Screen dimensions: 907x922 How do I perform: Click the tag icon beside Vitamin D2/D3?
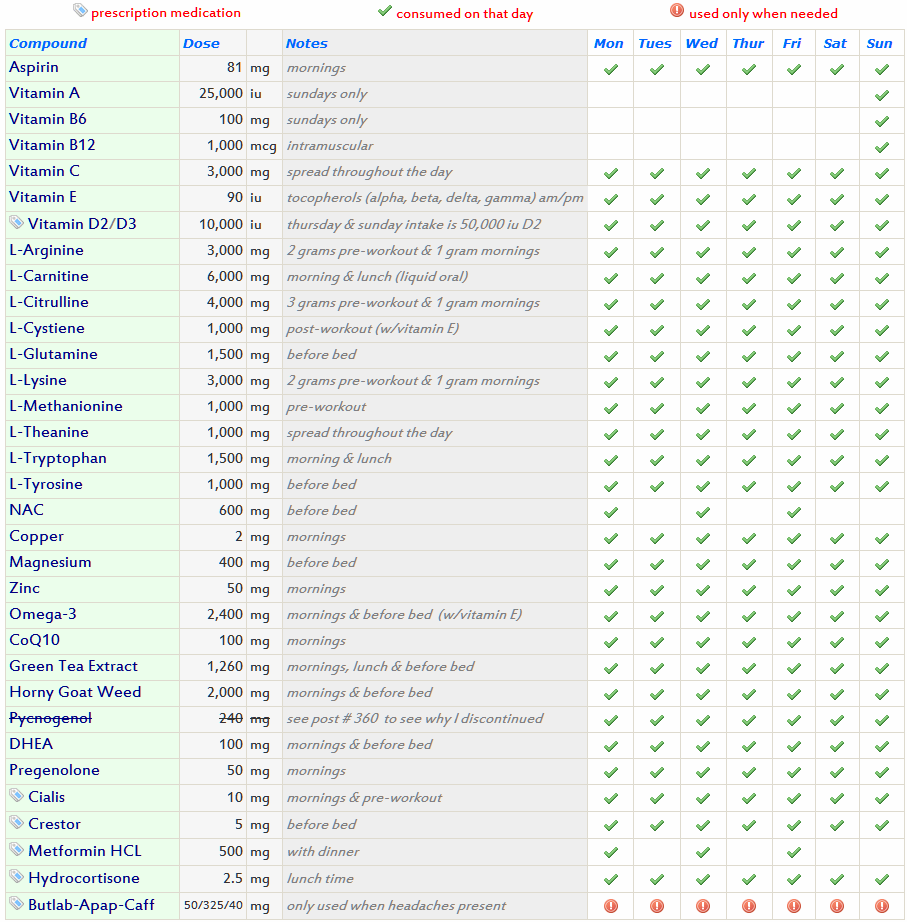16,223
